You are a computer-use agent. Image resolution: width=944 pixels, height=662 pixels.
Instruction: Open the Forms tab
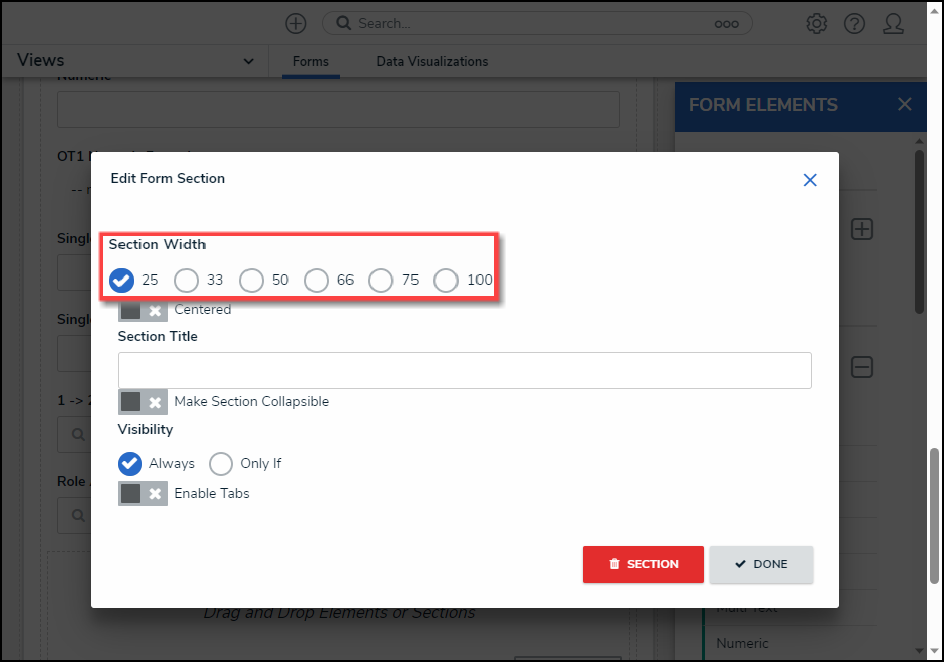[311, 62]
